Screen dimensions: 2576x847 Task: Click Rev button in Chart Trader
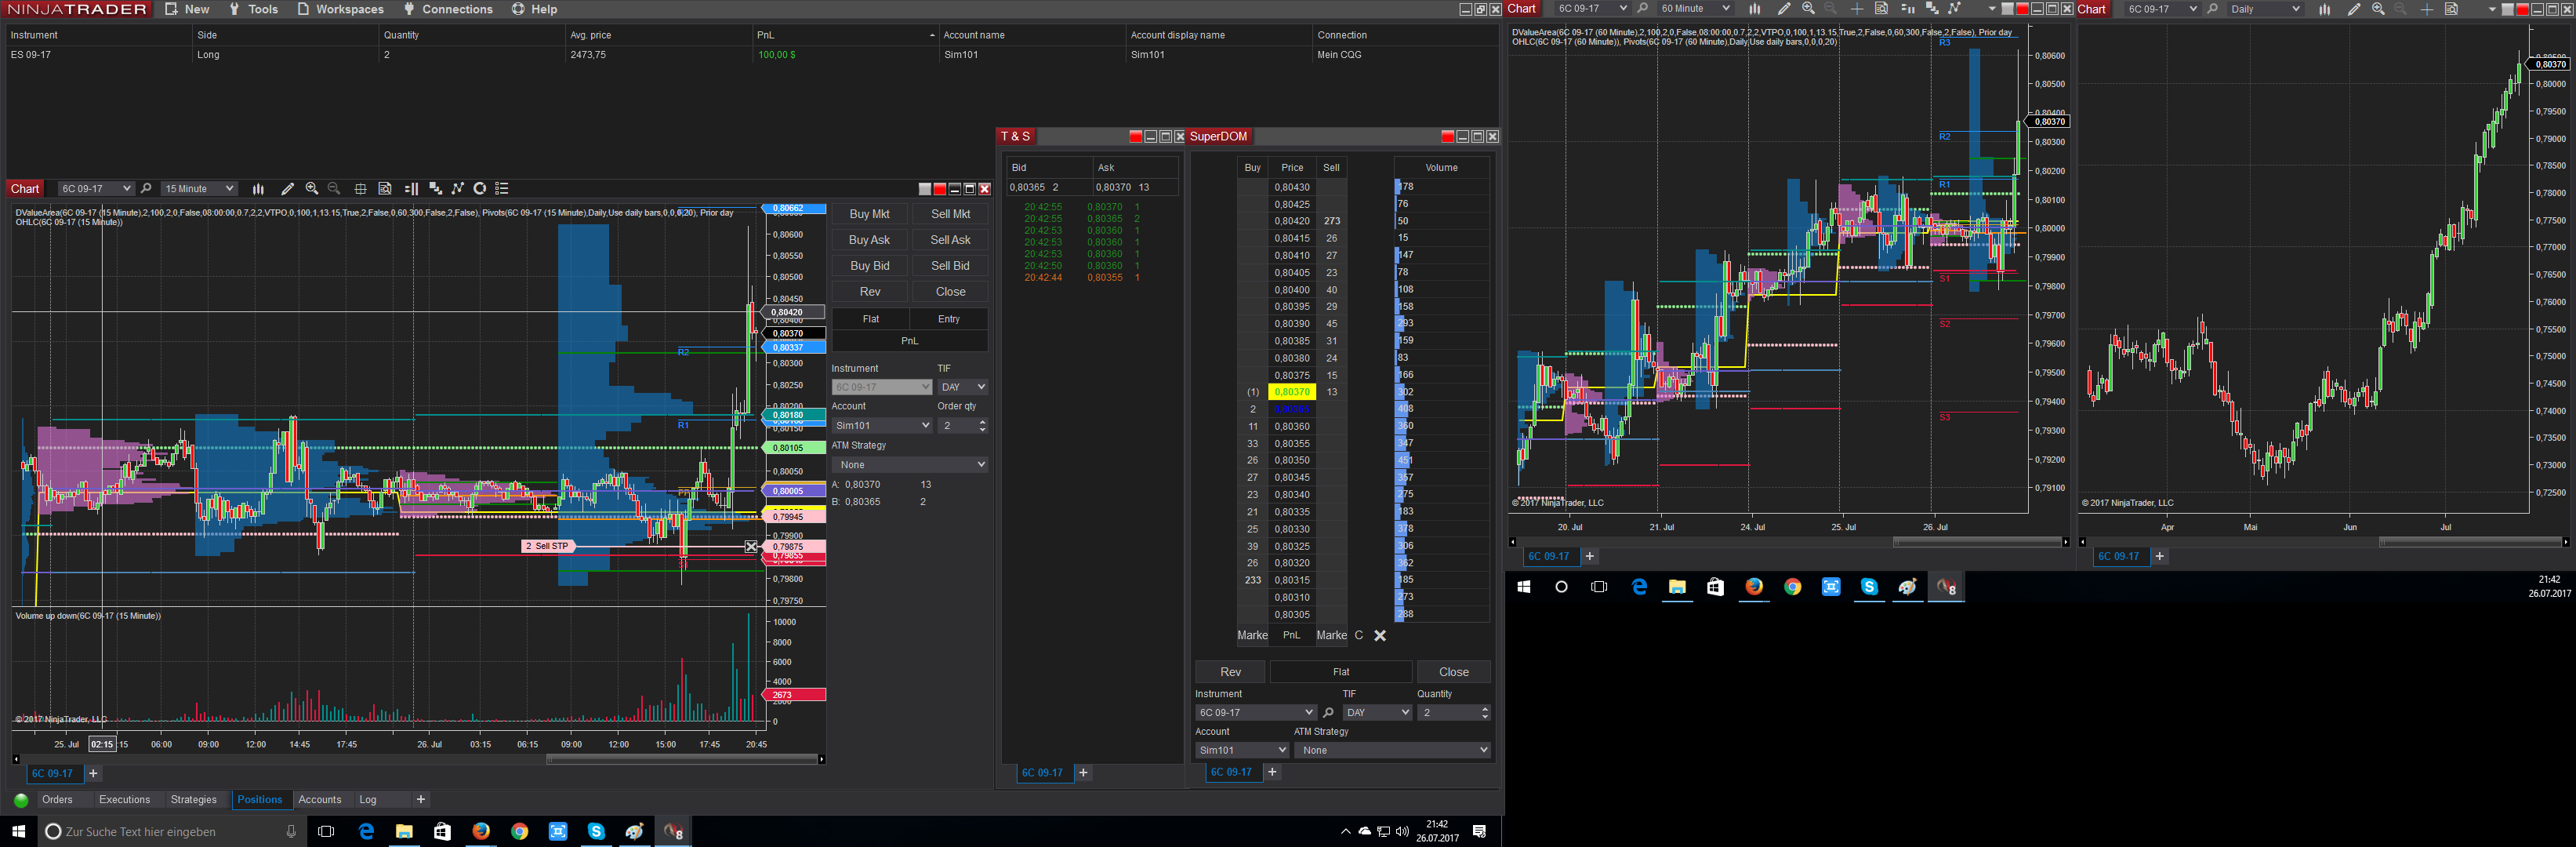tap(869, 292)
